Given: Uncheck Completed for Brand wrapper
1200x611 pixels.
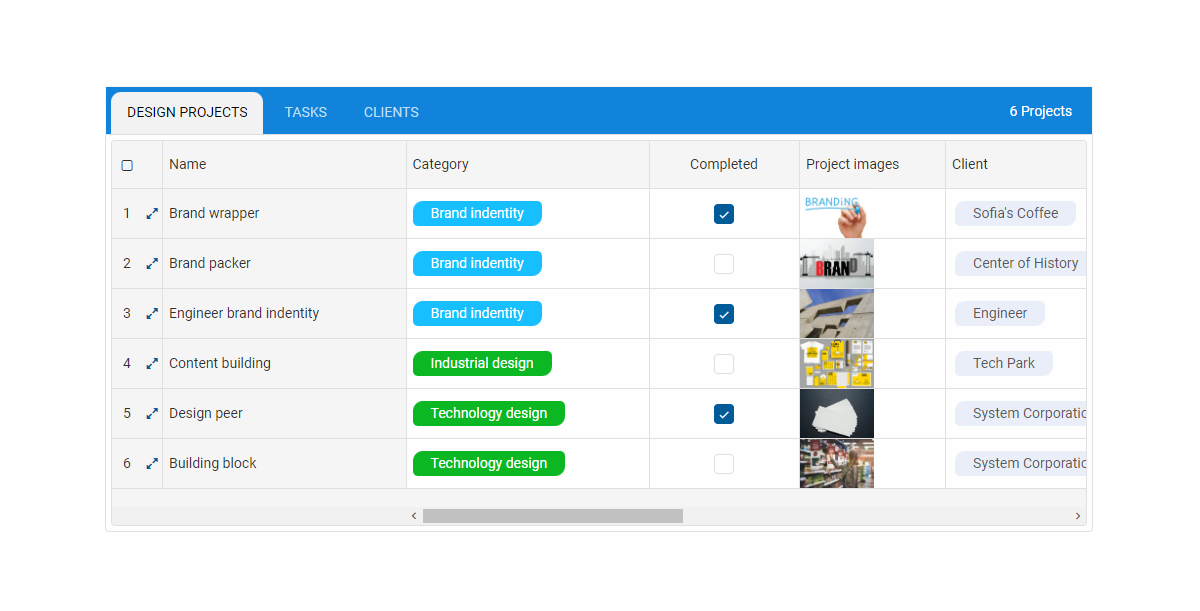Looking at the screenshot, I should [723, 213].
